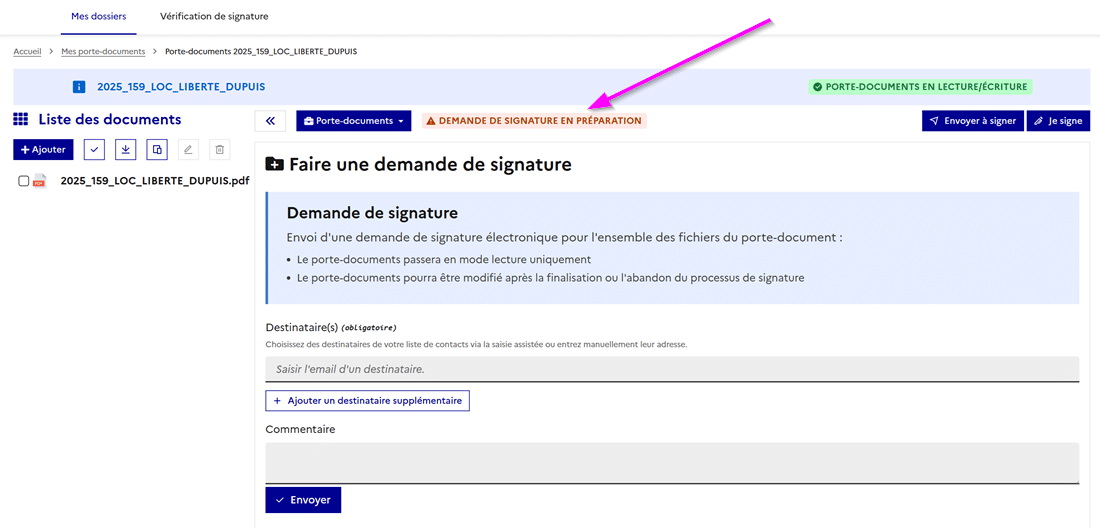1100x528 pixels.
Task: Click the trash delete icon
Action: (220, 149)
